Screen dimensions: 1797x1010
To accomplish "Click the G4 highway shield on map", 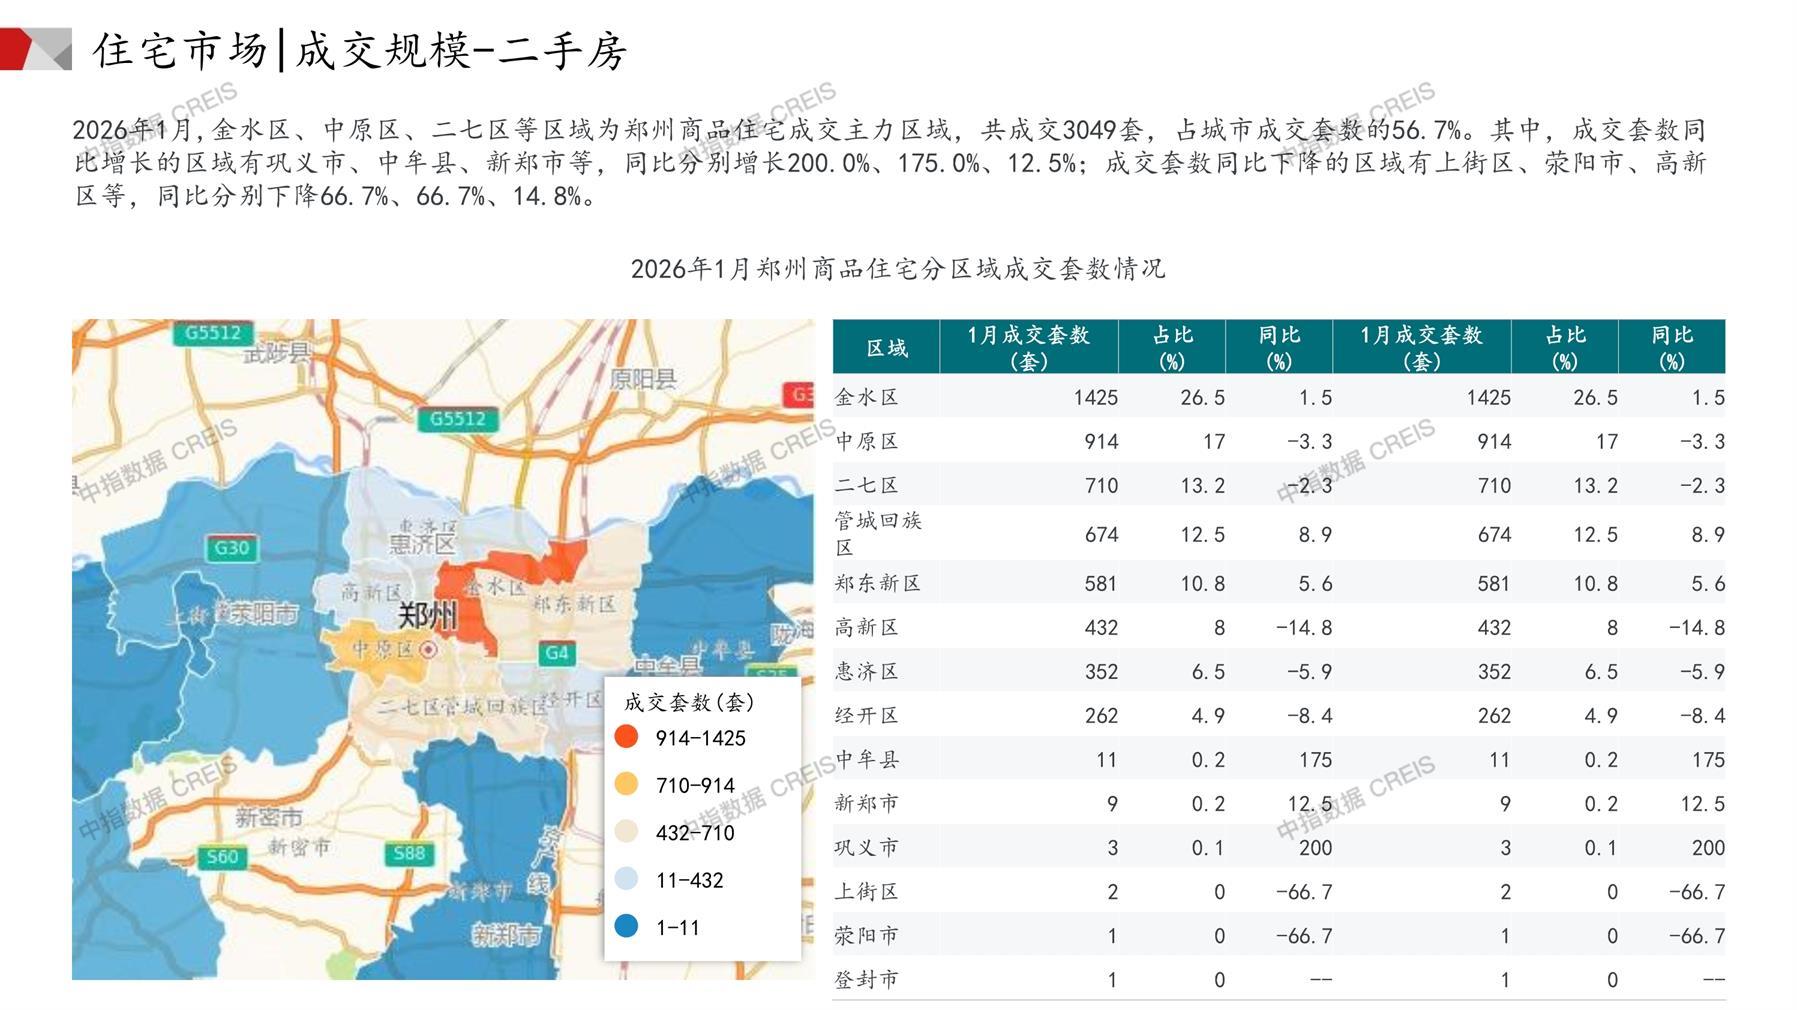I will tap(556, 653).
